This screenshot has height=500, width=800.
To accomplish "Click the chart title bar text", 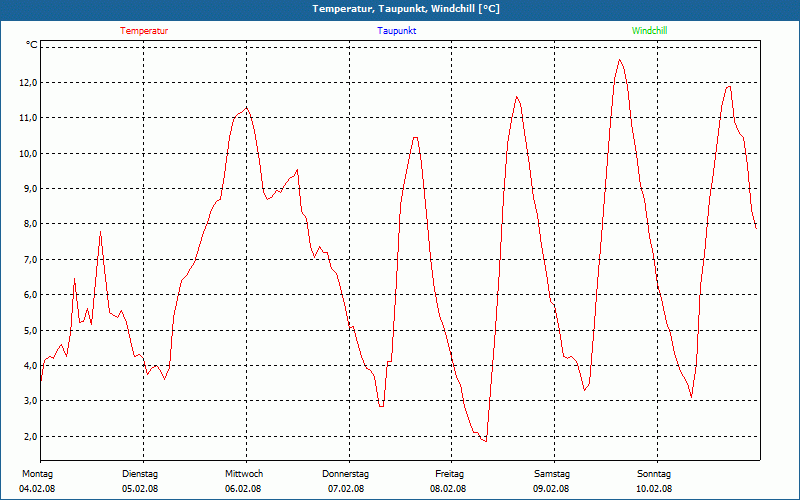I will pyautogui.click(x=406, y=9).
